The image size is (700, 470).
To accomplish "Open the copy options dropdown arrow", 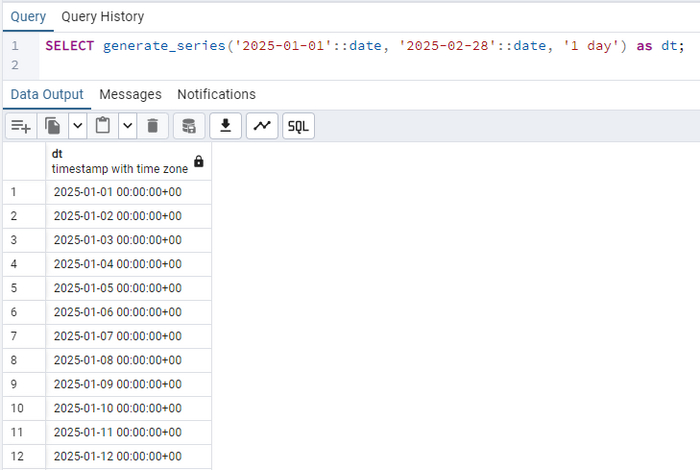I will tap(78, 126).
